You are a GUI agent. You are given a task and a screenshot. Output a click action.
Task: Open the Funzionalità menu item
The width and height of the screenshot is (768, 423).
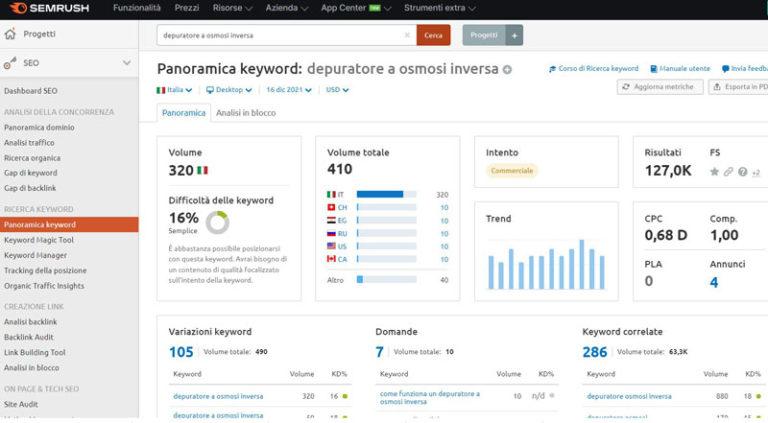coord(137,8)
